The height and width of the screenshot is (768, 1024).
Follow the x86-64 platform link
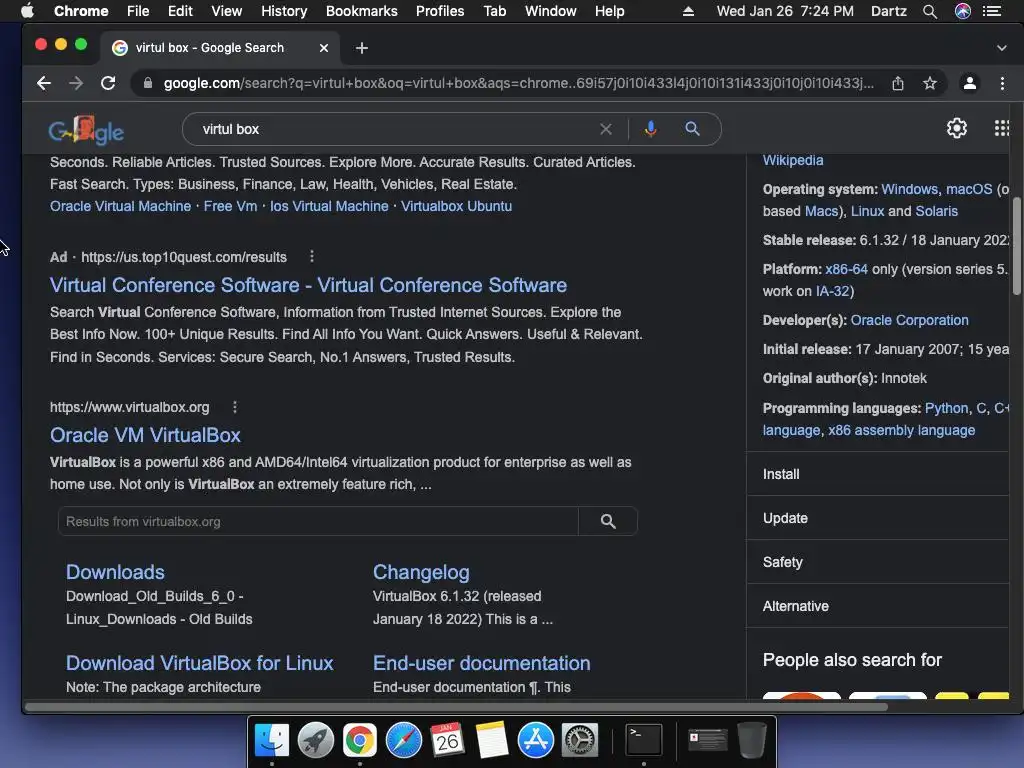846,269
